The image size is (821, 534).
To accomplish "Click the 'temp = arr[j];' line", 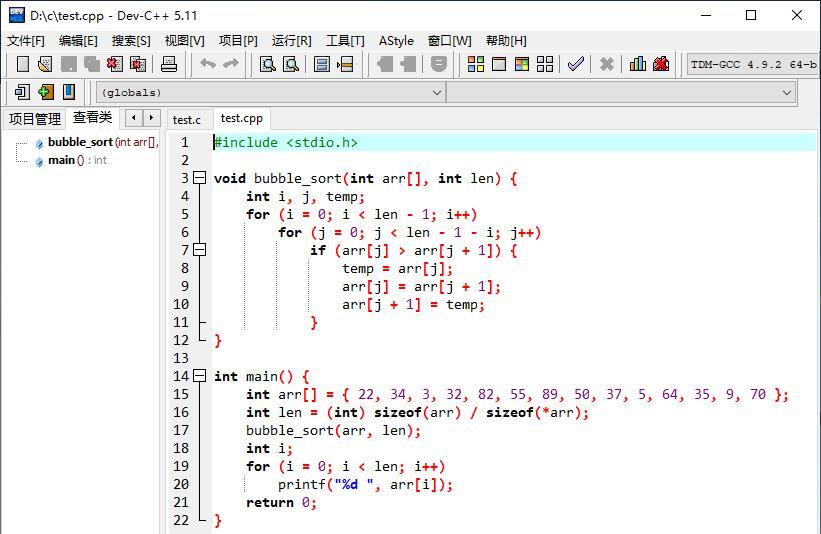I will 397,269.
